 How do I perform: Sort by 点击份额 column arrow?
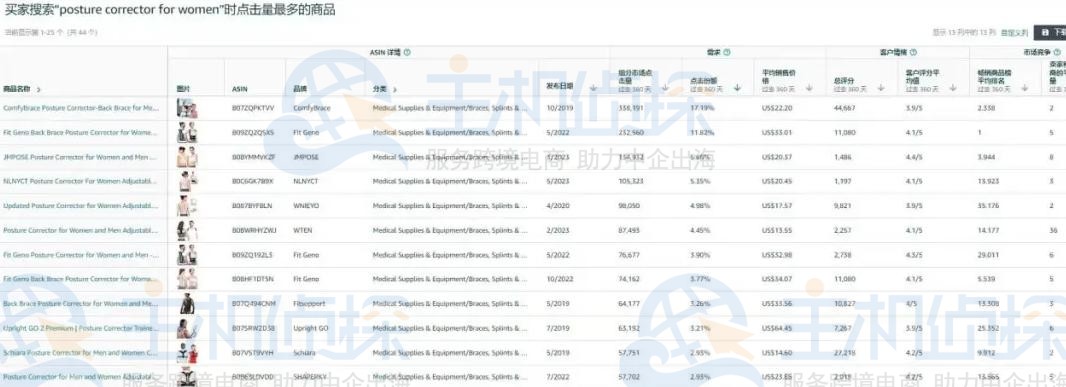tap(738, 88)
